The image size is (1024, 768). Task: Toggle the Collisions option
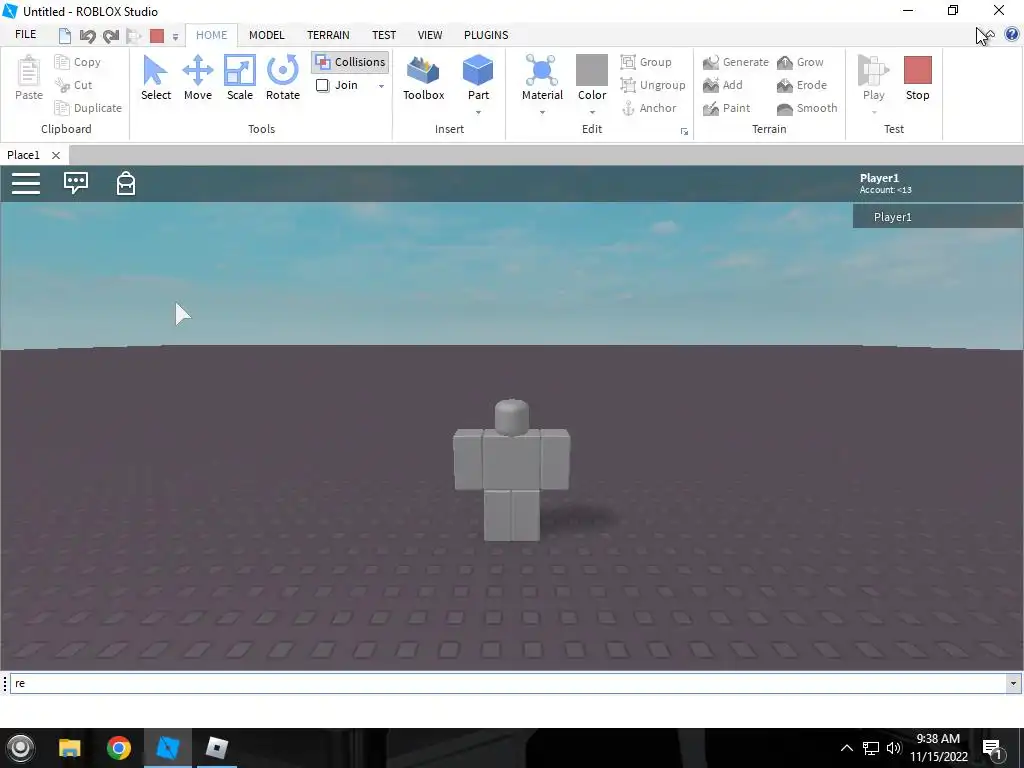pos(350,62)
